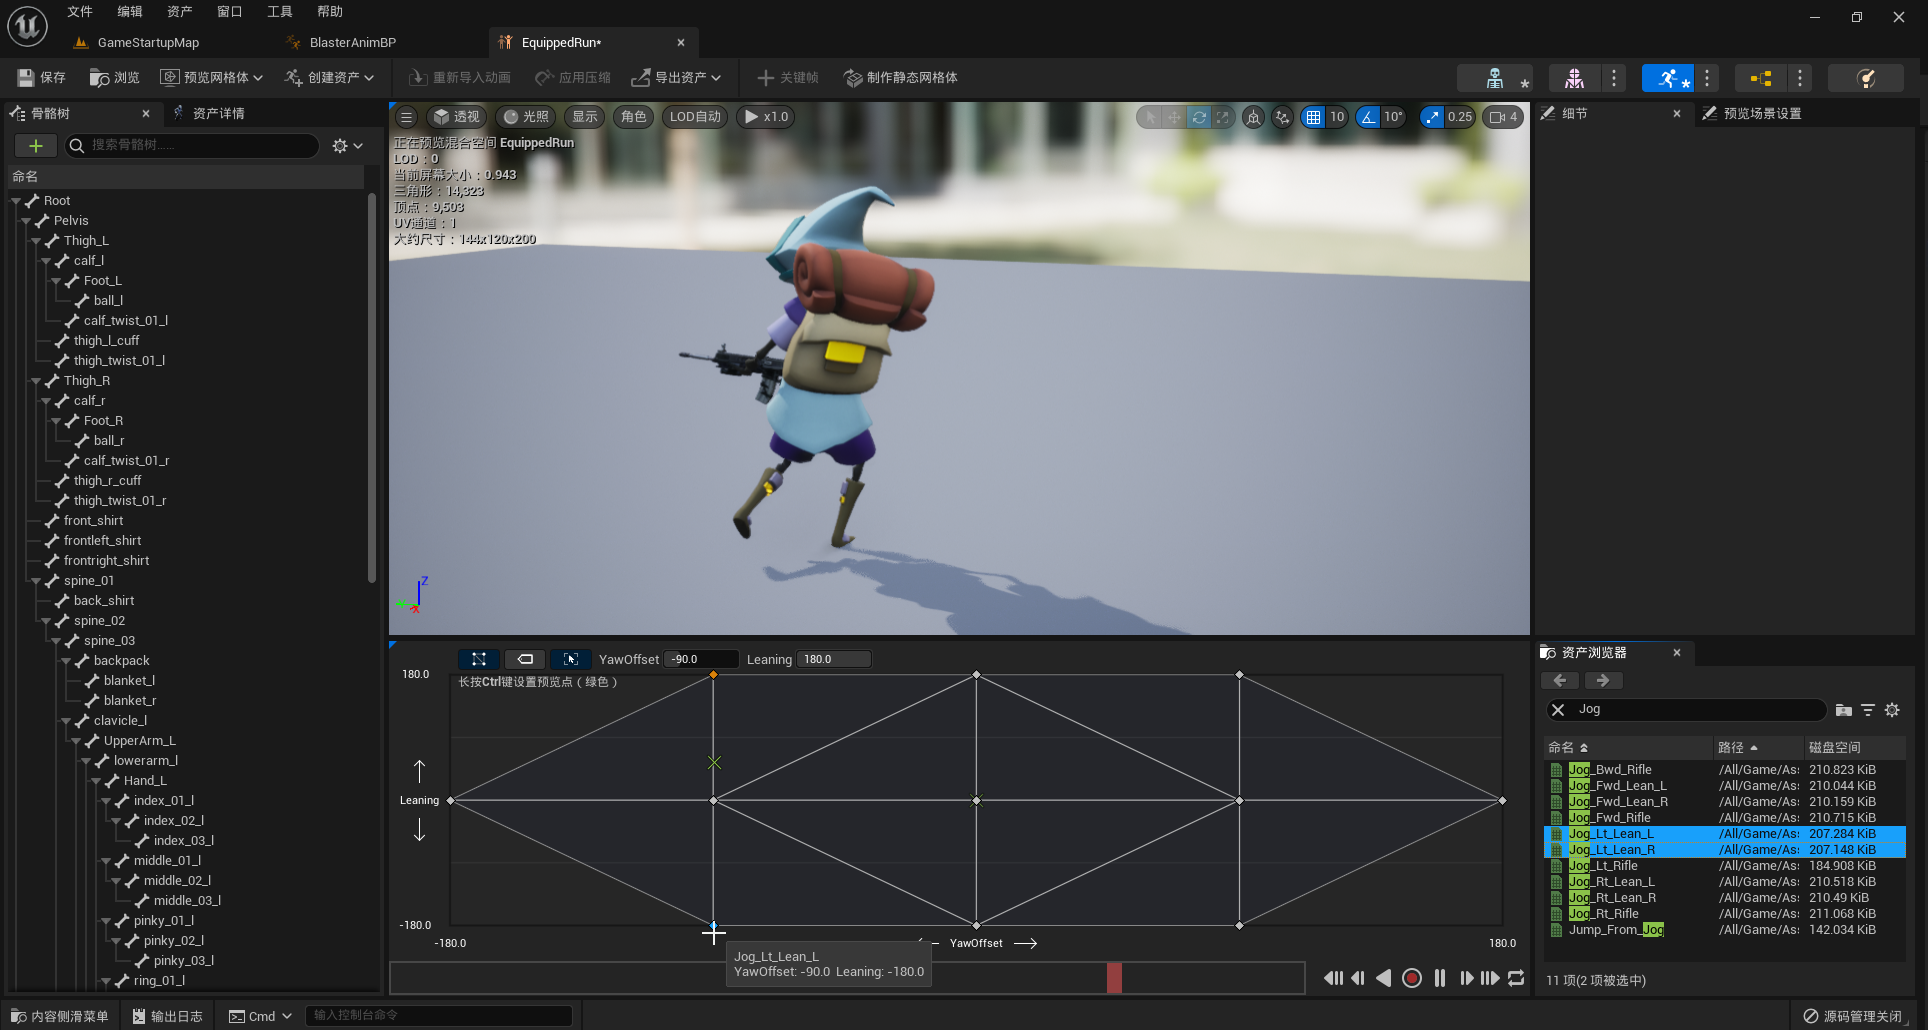This screenshot has width=1928, height=1030.
Task: Open the Animation Blueprint mode icon
Action: (1761, 78)
